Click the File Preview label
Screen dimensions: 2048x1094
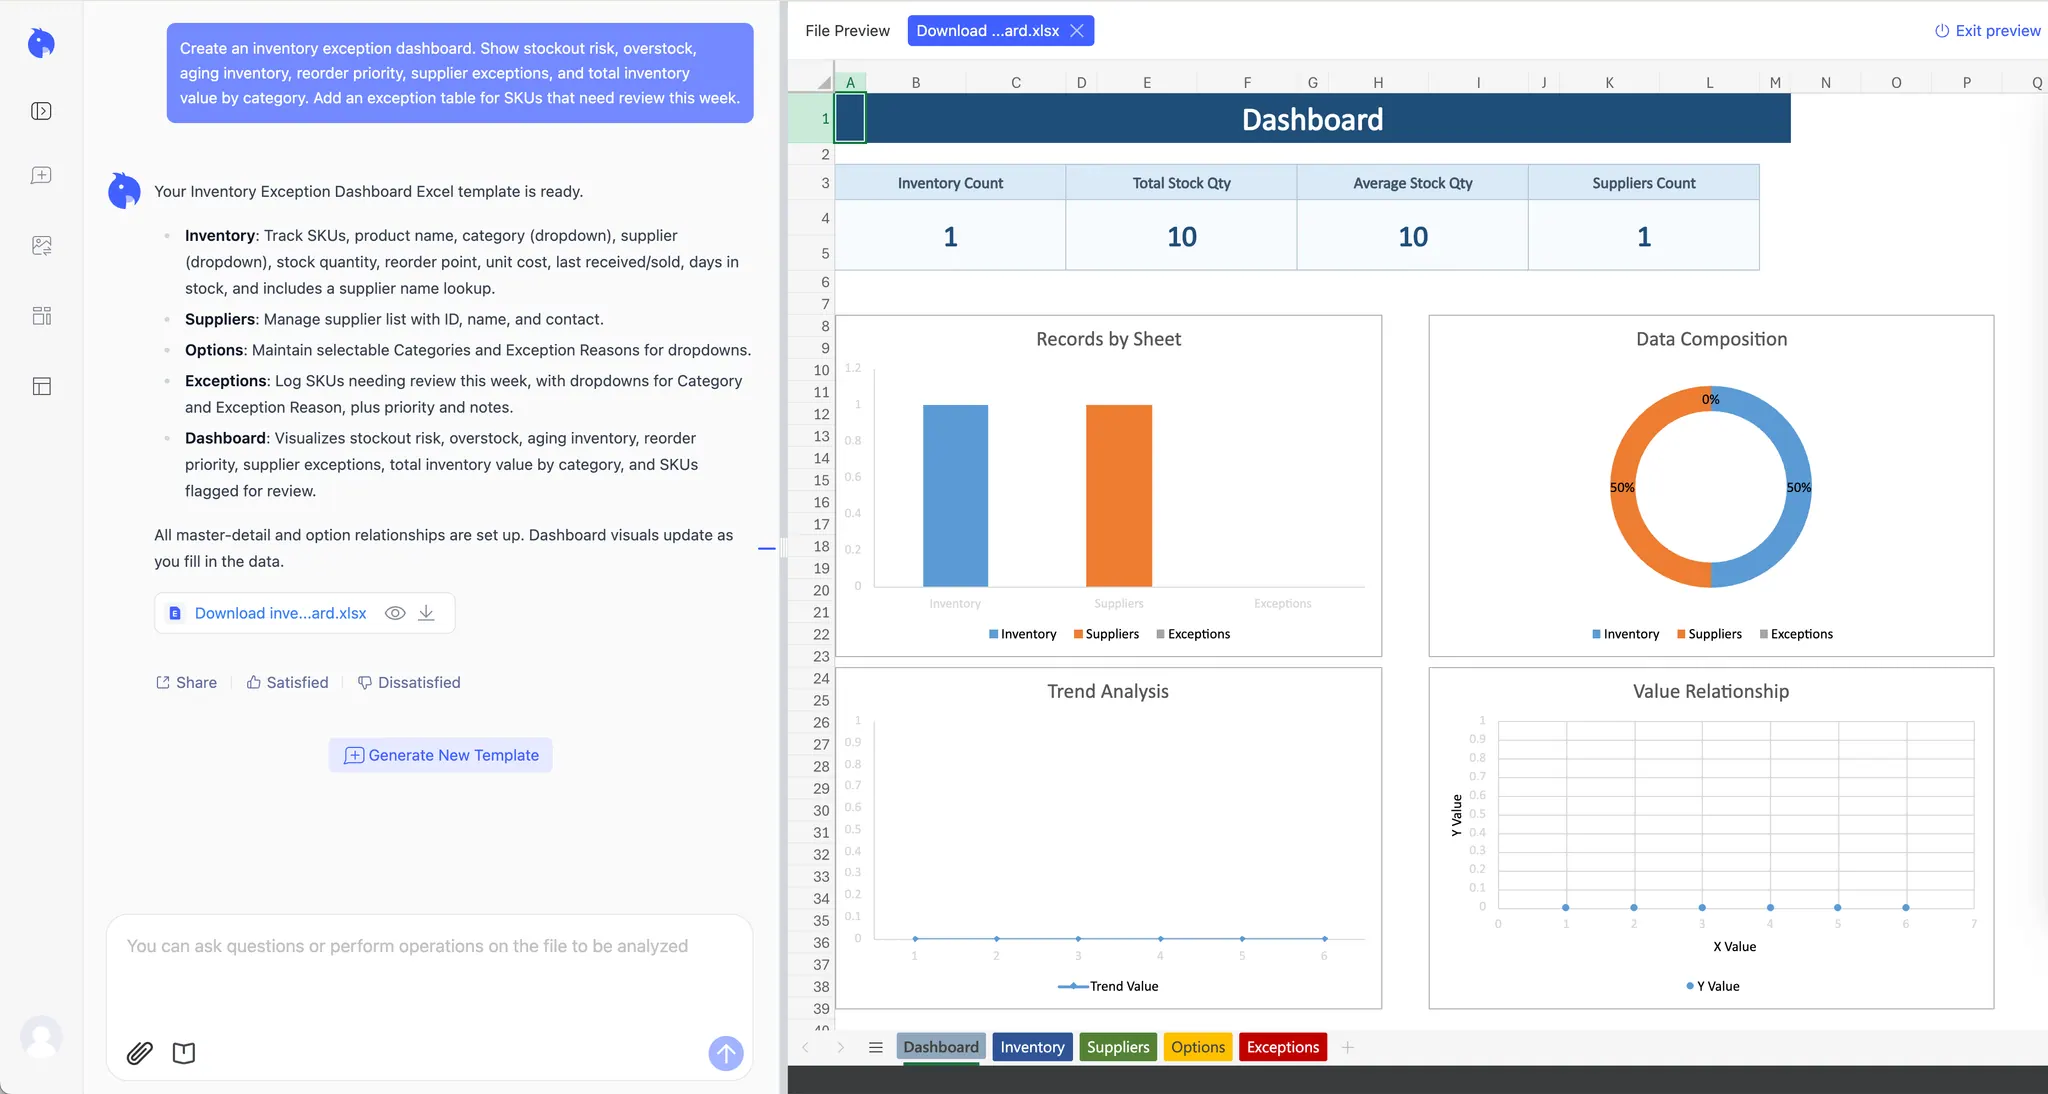(x=847, y=31)
